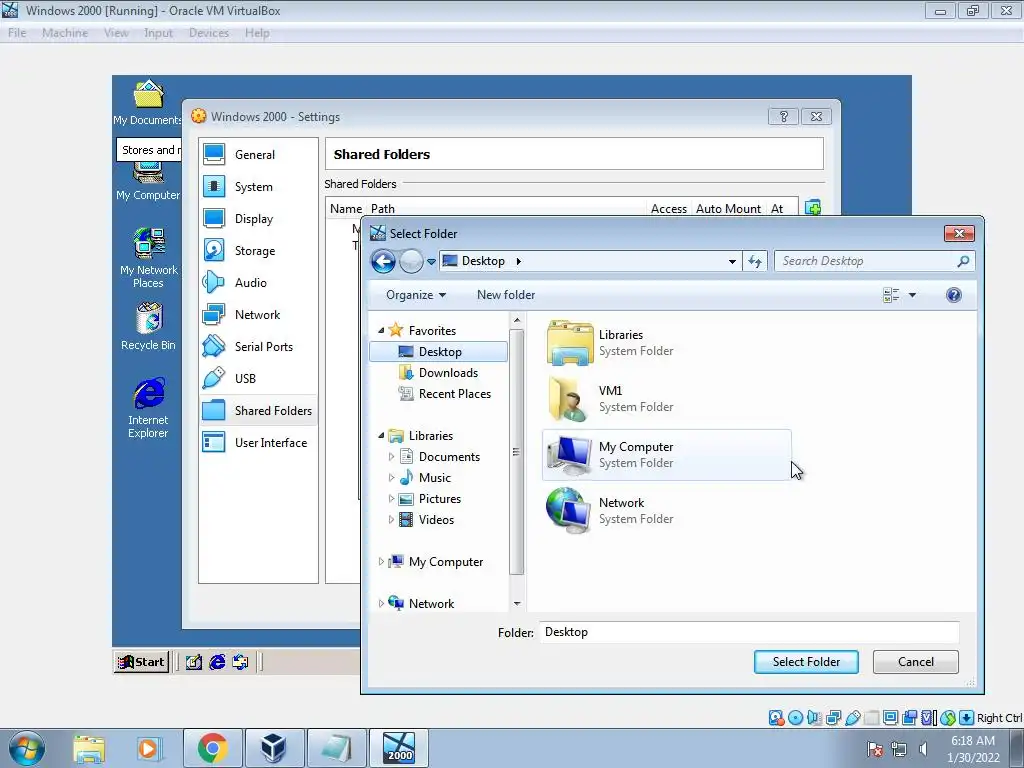Click the change view icon
Screen dimensions: 1024x768
(x=891, y=295)
